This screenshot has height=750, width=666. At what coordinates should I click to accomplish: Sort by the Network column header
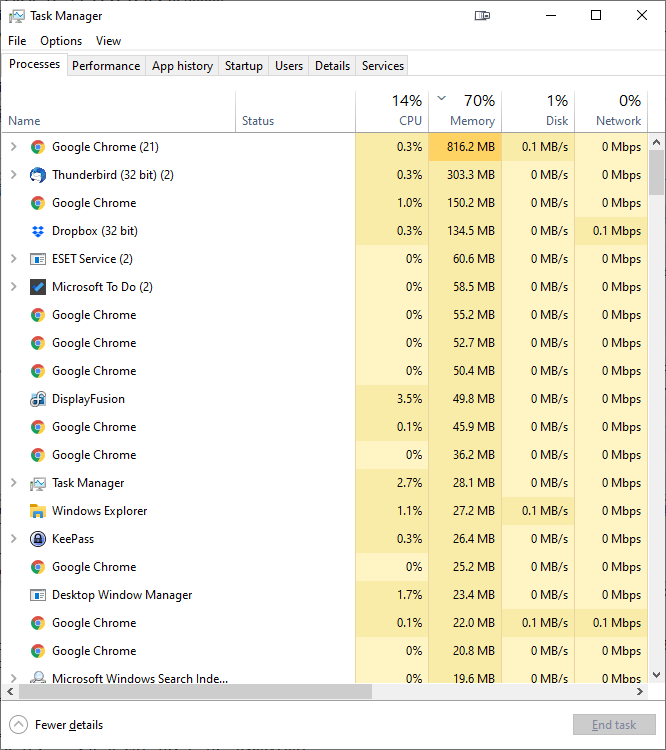click(611, 111)
